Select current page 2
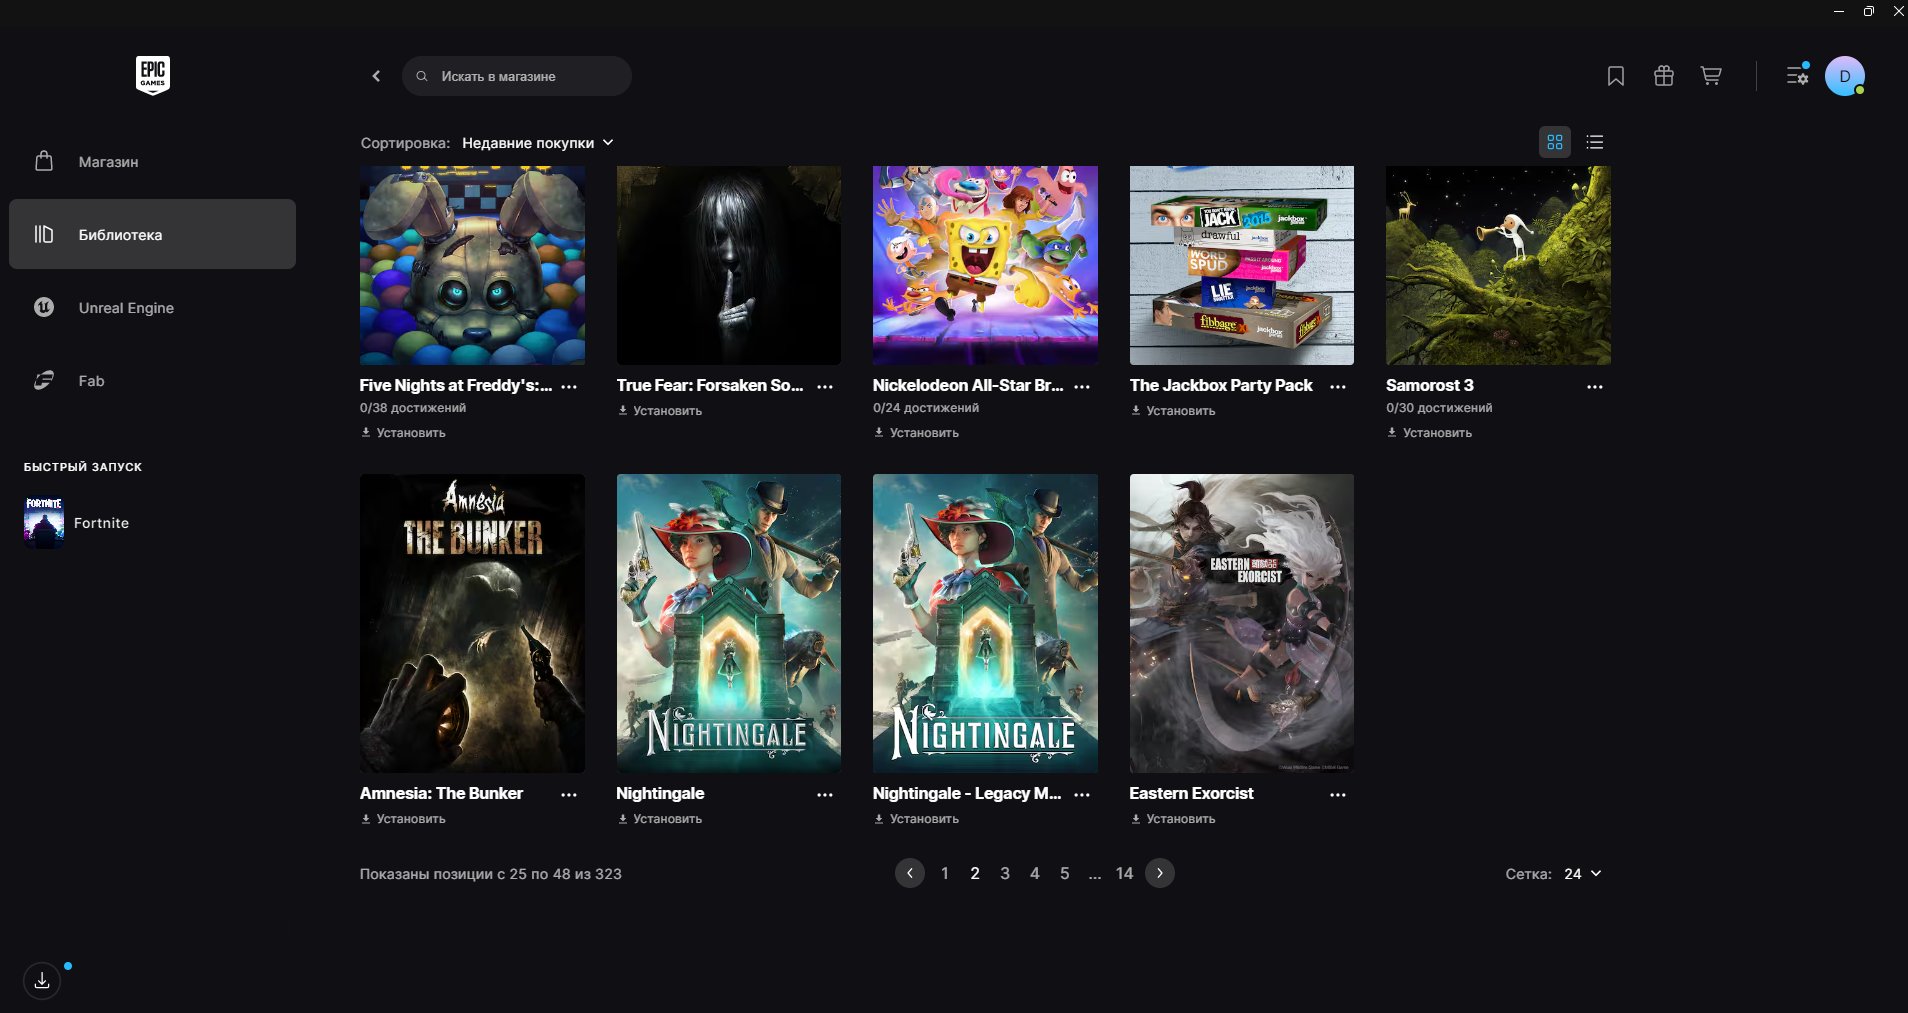This screenshot has width=1908, height=1013. tap(975, 873)
